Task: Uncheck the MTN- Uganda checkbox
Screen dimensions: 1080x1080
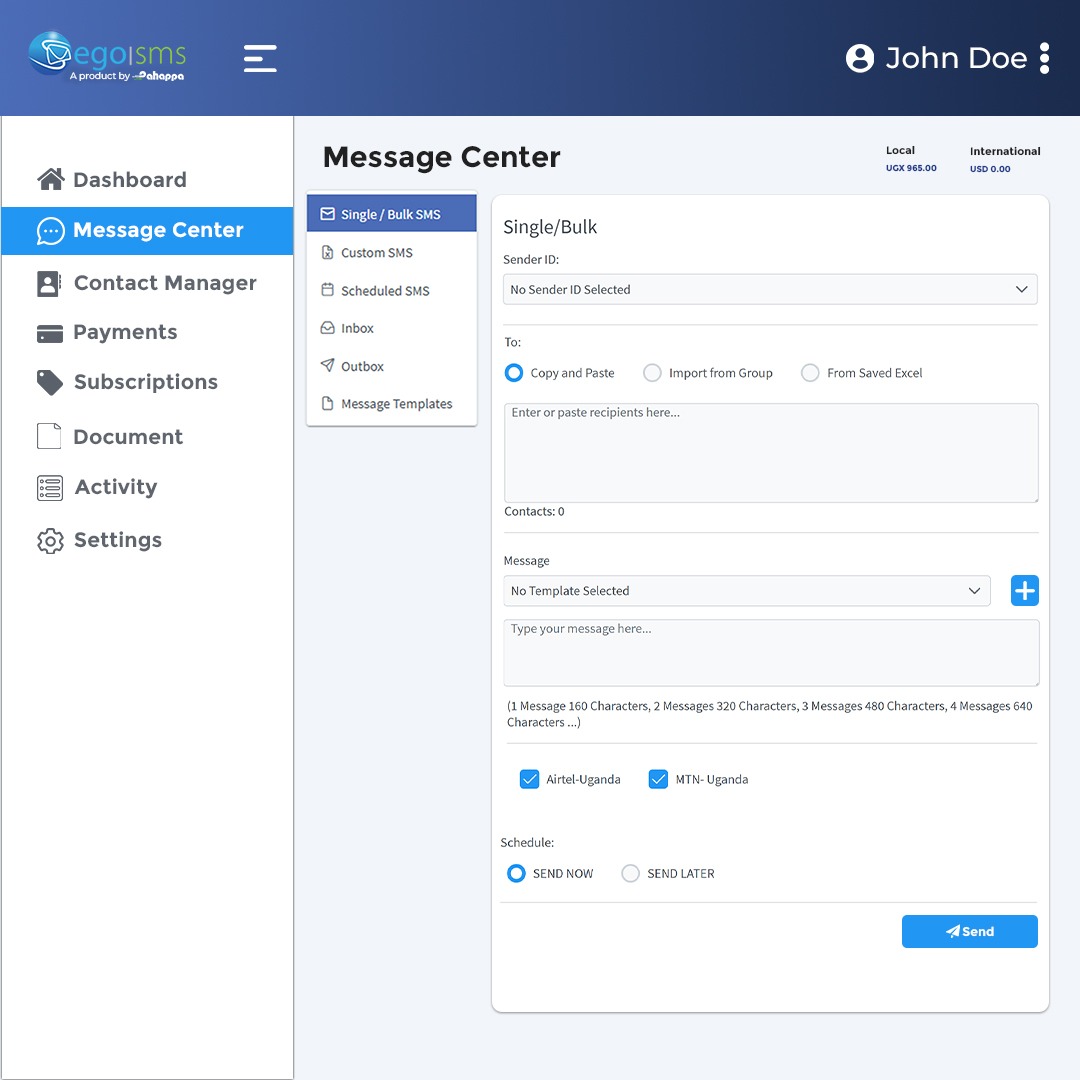Action: tap(658, 779)
